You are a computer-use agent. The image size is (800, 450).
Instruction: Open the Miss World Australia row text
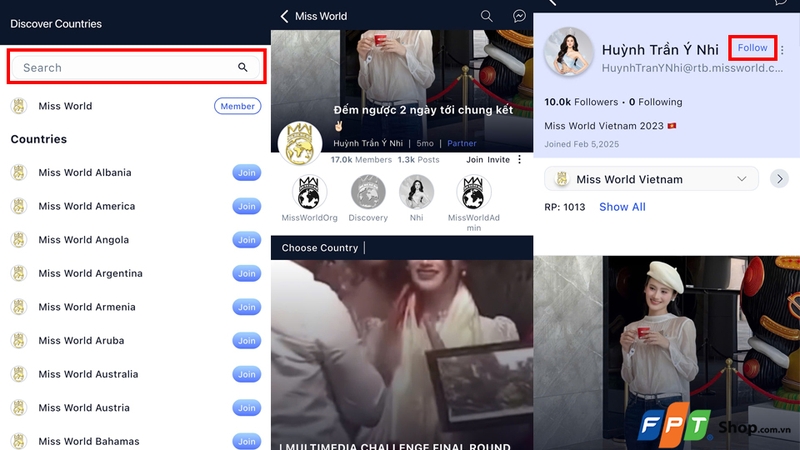click(88, 374)
